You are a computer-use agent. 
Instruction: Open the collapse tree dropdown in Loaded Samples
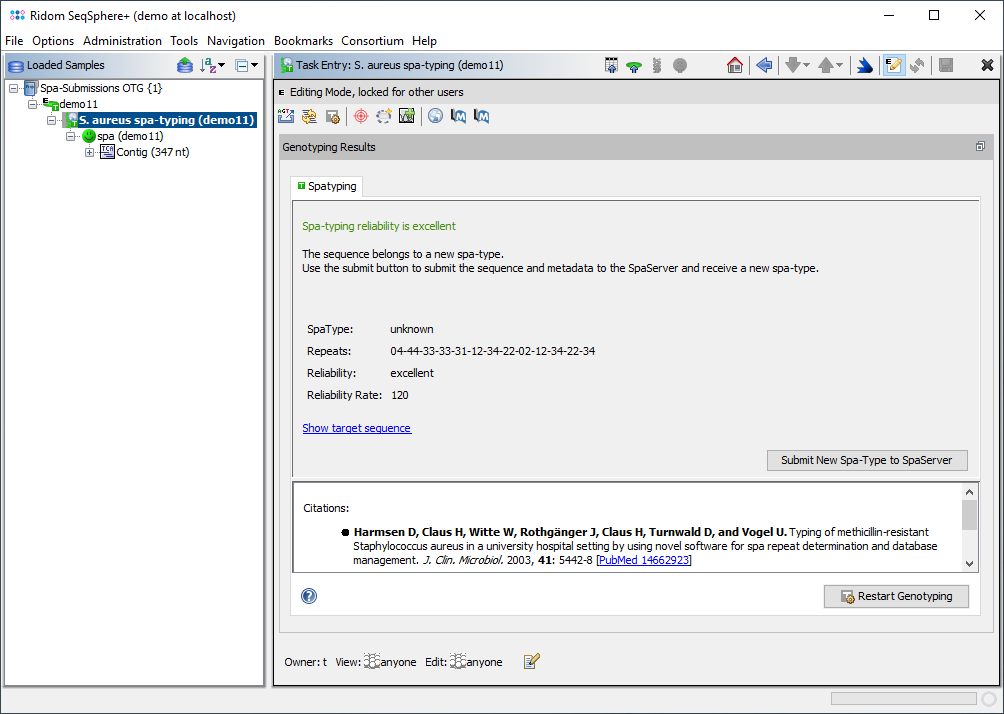[x=246, y=65]
